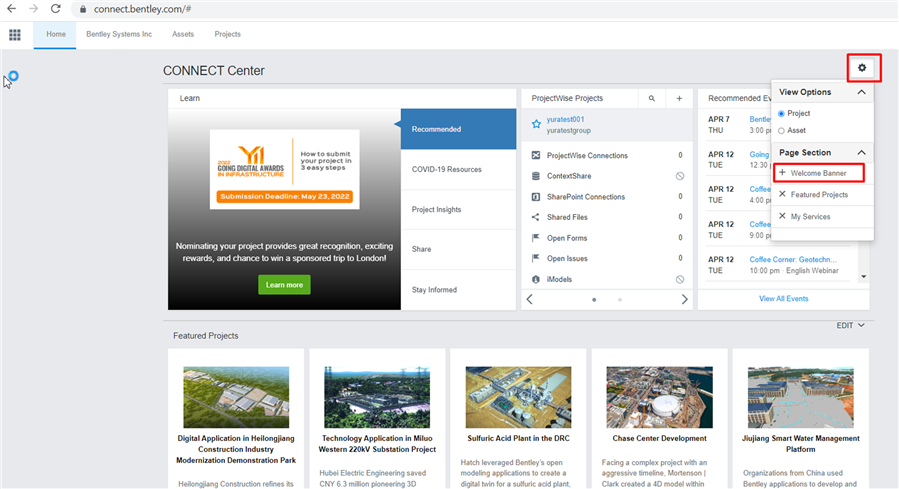Viewport: 899px width, 489px height.
Task: Click the Shared Files label
Action: 567,217
